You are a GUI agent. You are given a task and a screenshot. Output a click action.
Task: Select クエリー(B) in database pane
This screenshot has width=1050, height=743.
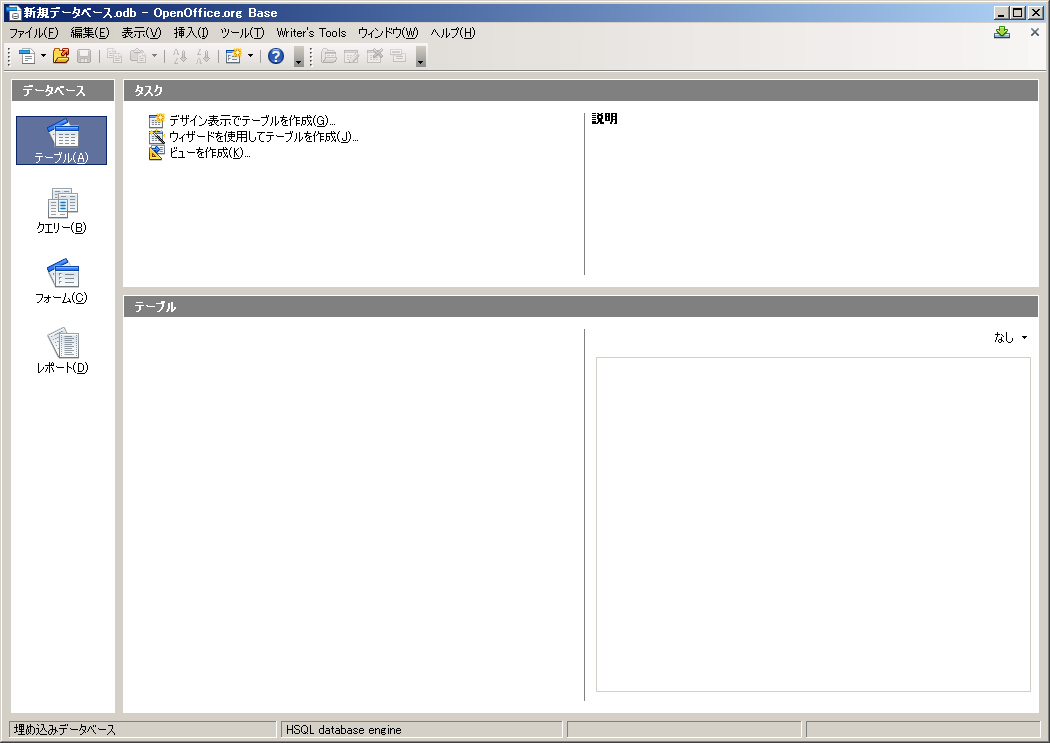(62, 210)
